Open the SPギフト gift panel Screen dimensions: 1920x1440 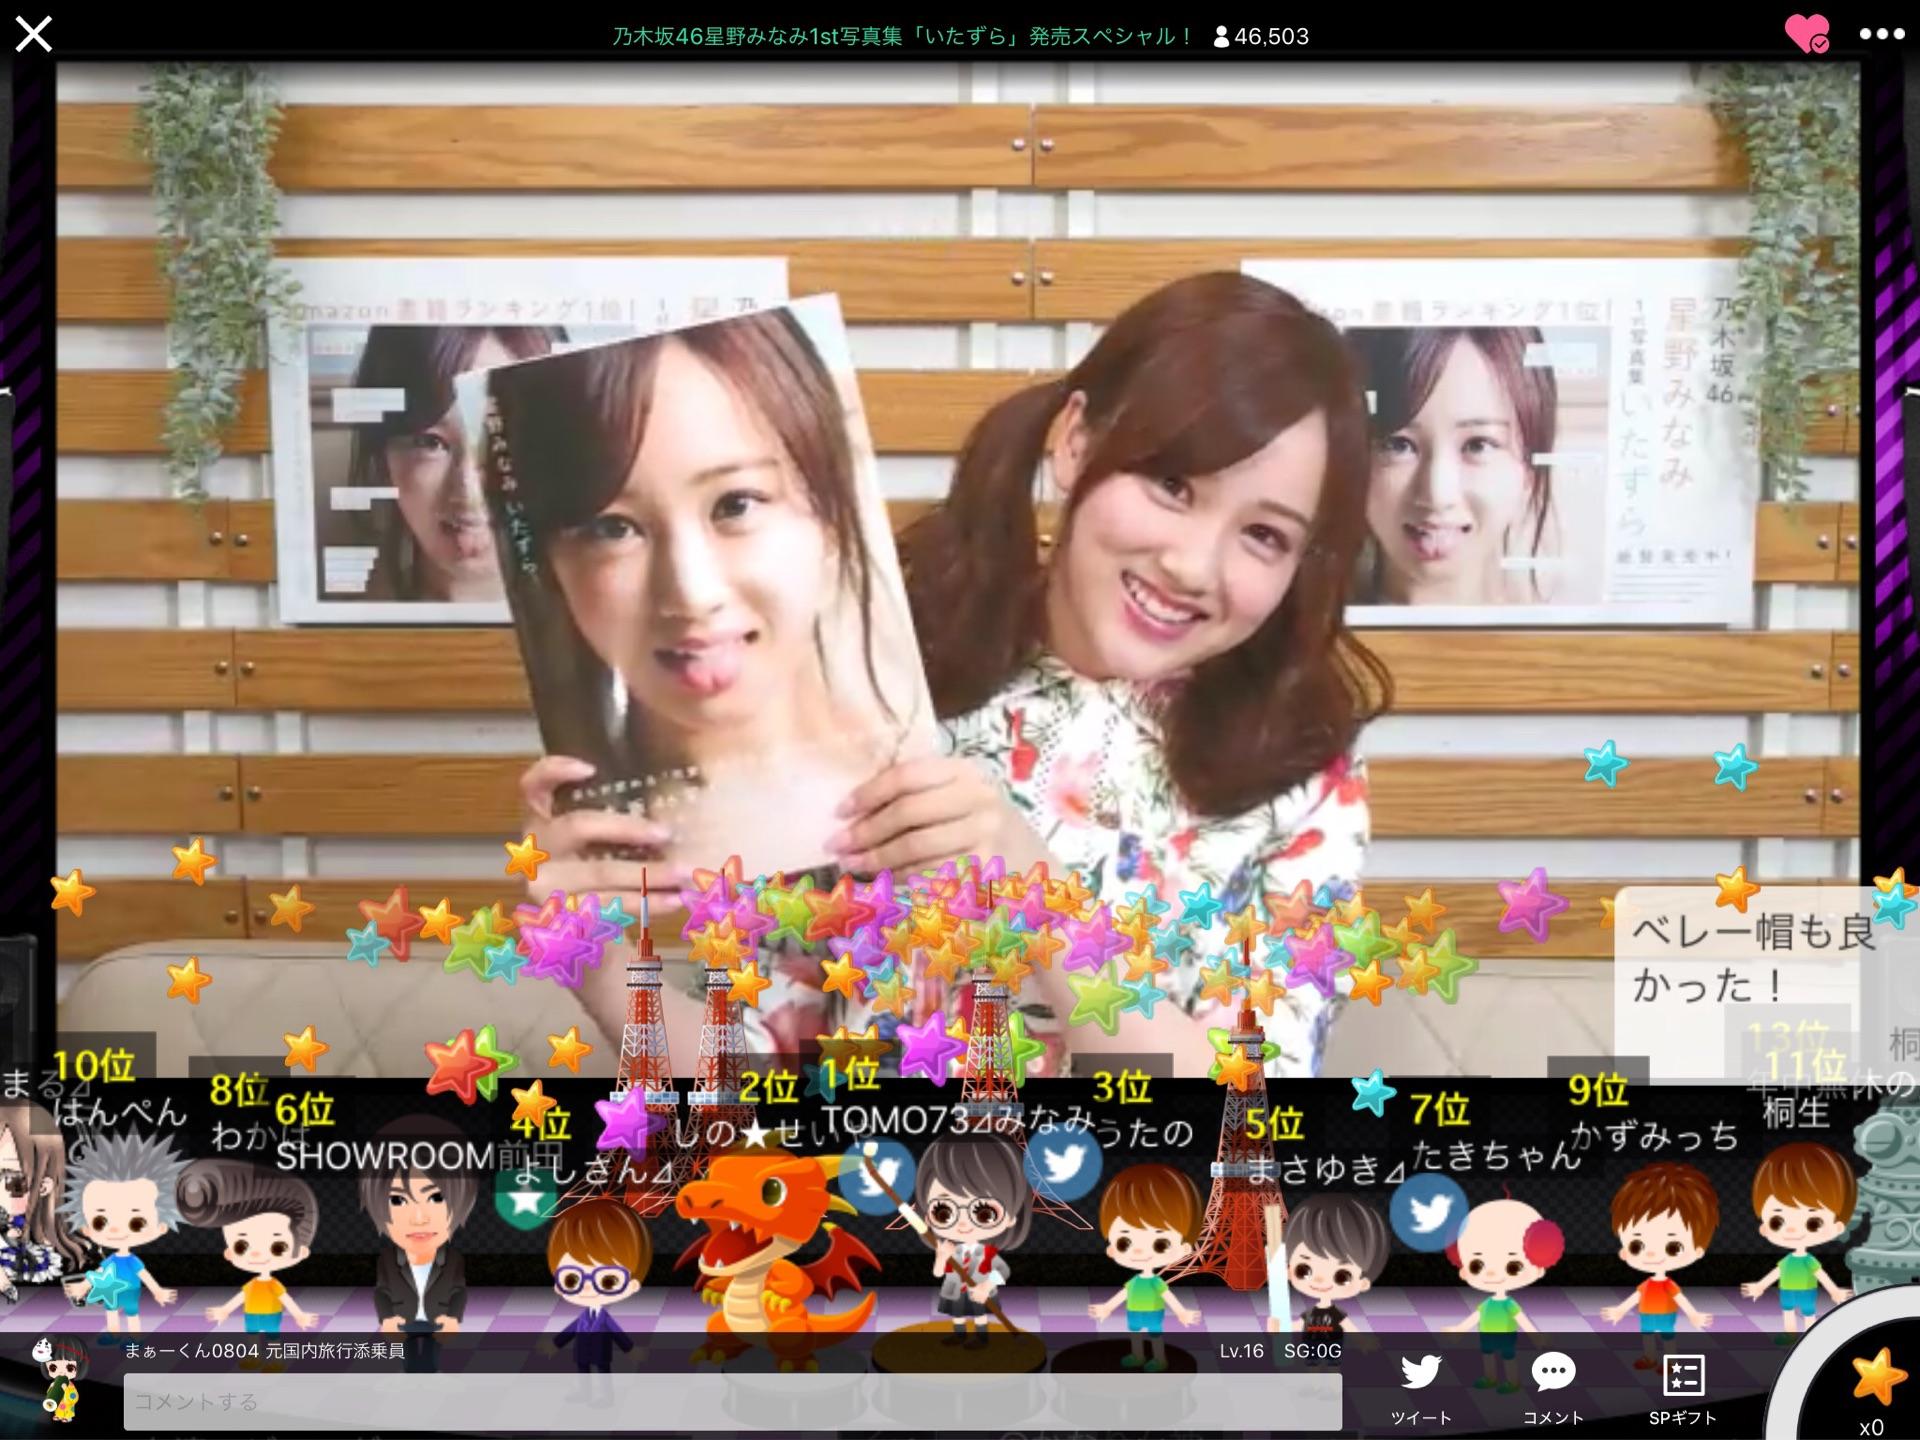pos(1683,1388)
